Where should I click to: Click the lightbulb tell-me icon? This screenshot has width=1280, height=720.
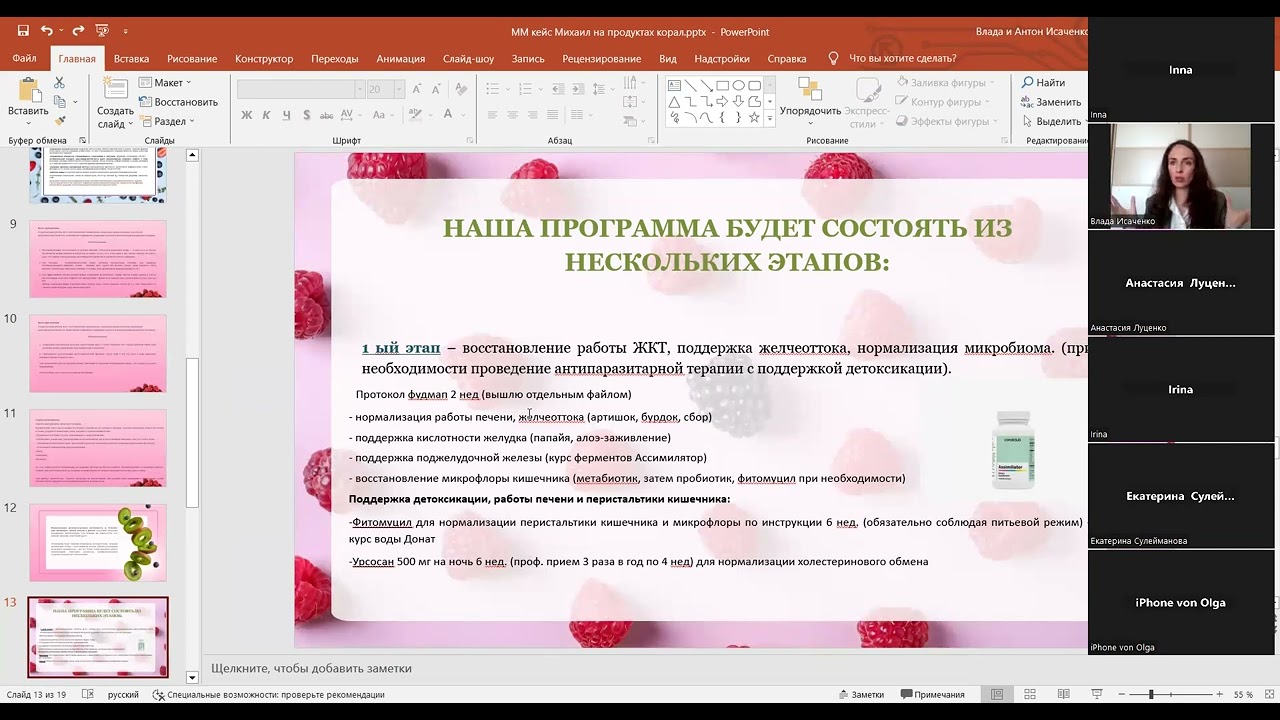click(834, 58)
